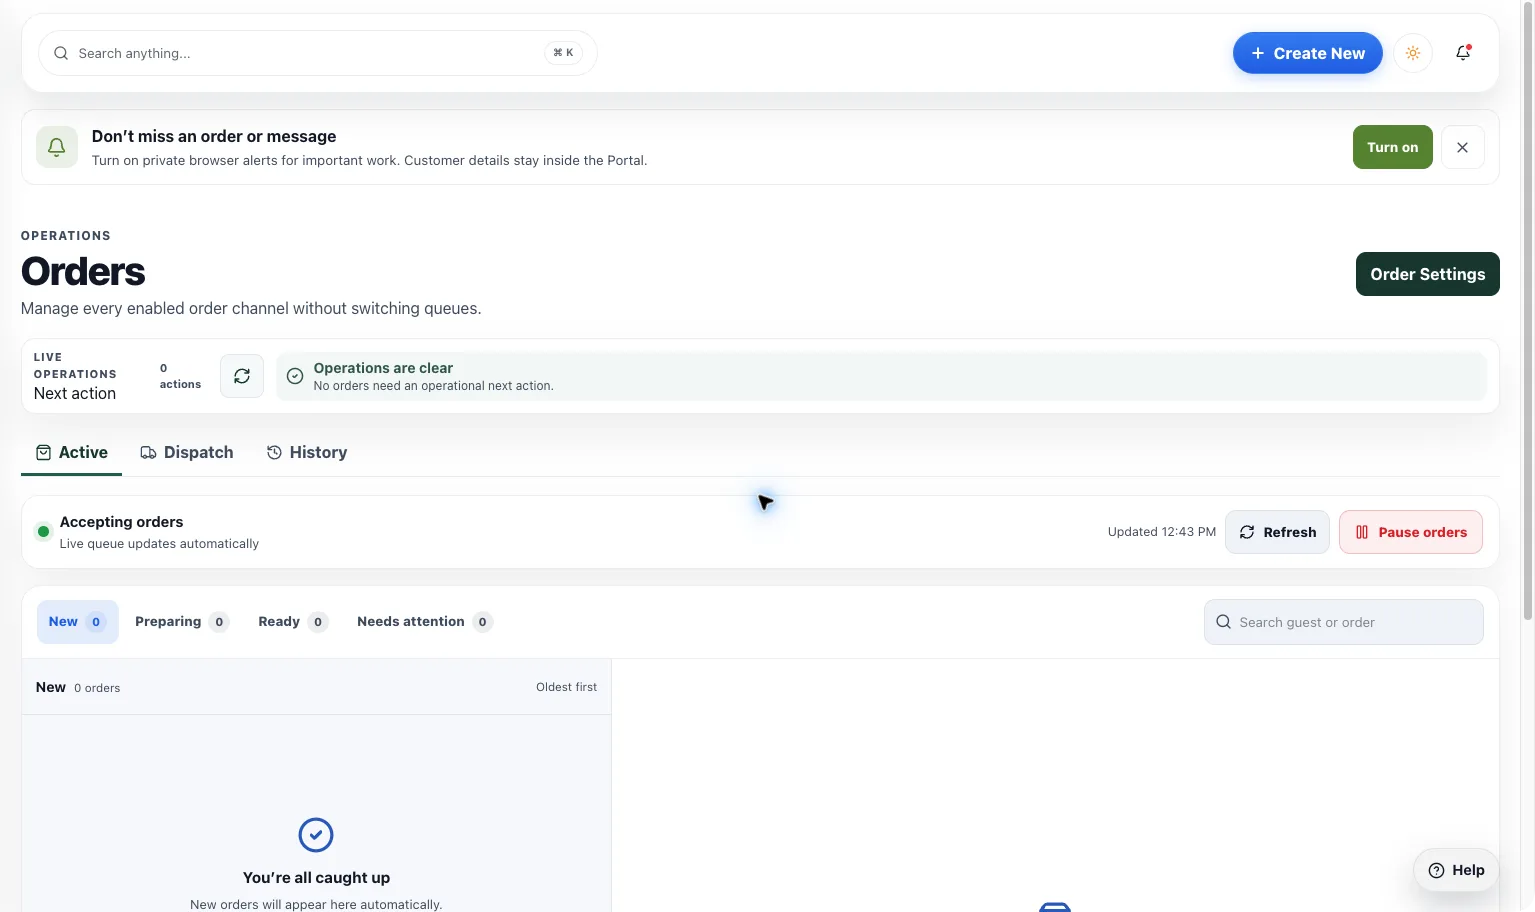Turn on browser alerts

(1392, 147)
